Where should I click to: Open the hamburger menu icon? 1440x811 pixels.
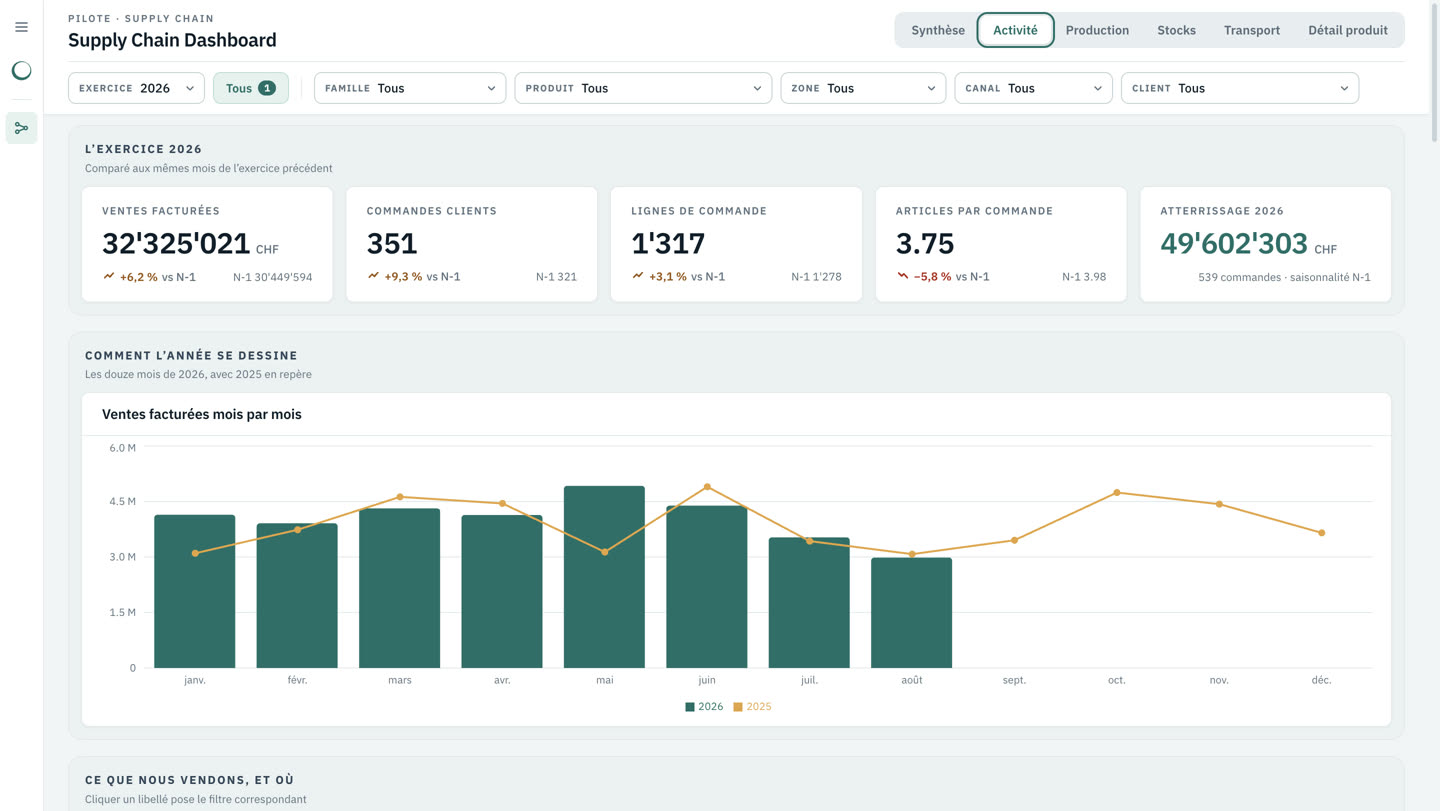pyautogui.click(x=21, y=27)
